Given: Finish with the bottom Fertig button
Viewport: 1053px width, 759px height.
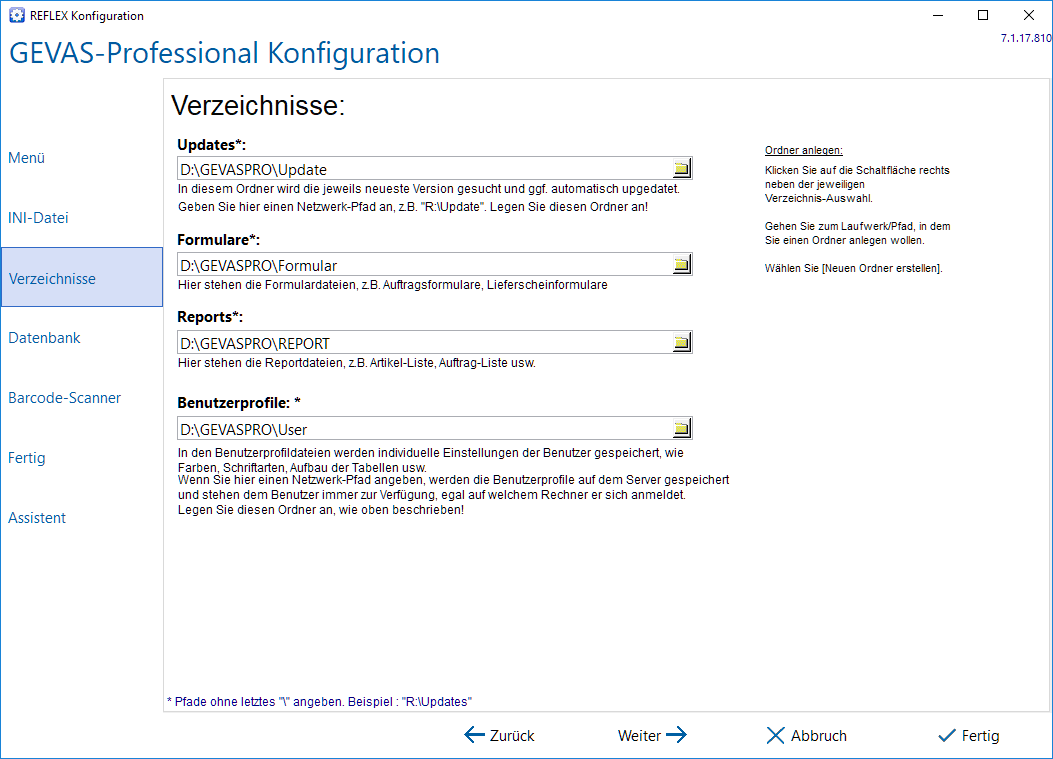Looking at the screenshot, I should [x=968, y=735].
